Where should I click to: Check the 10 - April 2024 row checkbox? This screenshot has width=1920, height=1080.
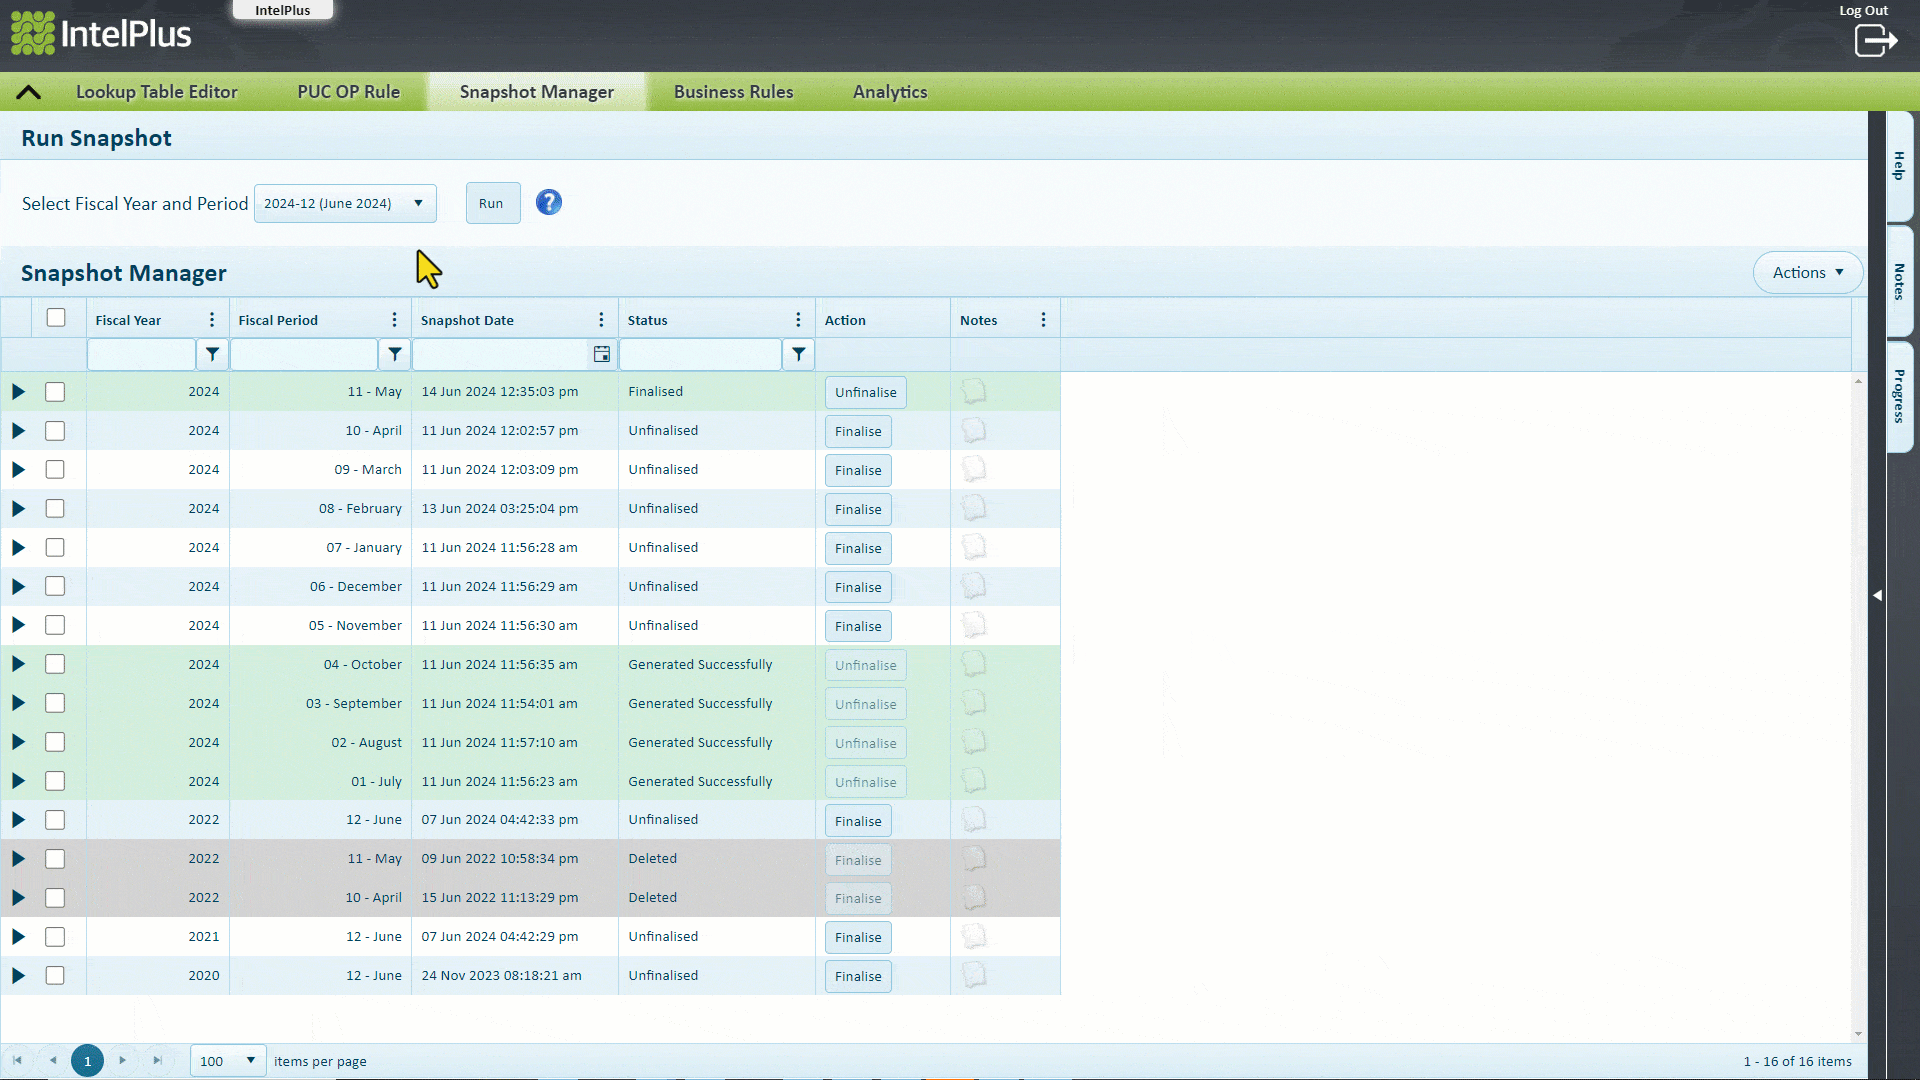[55, 431]
